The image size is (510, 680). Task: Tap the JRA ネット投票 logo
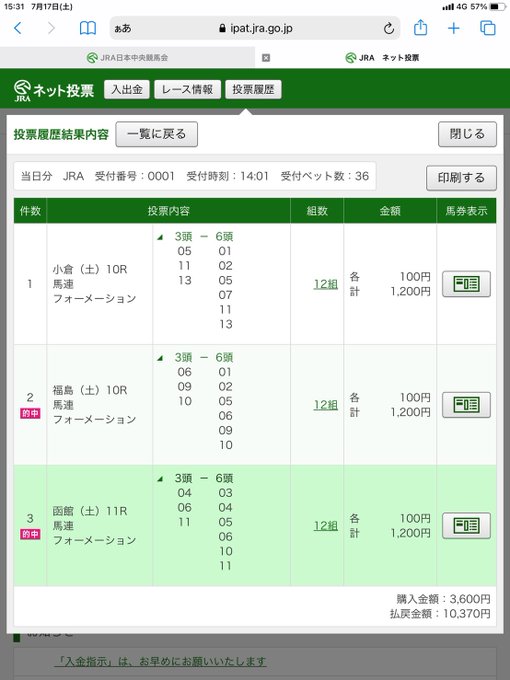[53, 90]
